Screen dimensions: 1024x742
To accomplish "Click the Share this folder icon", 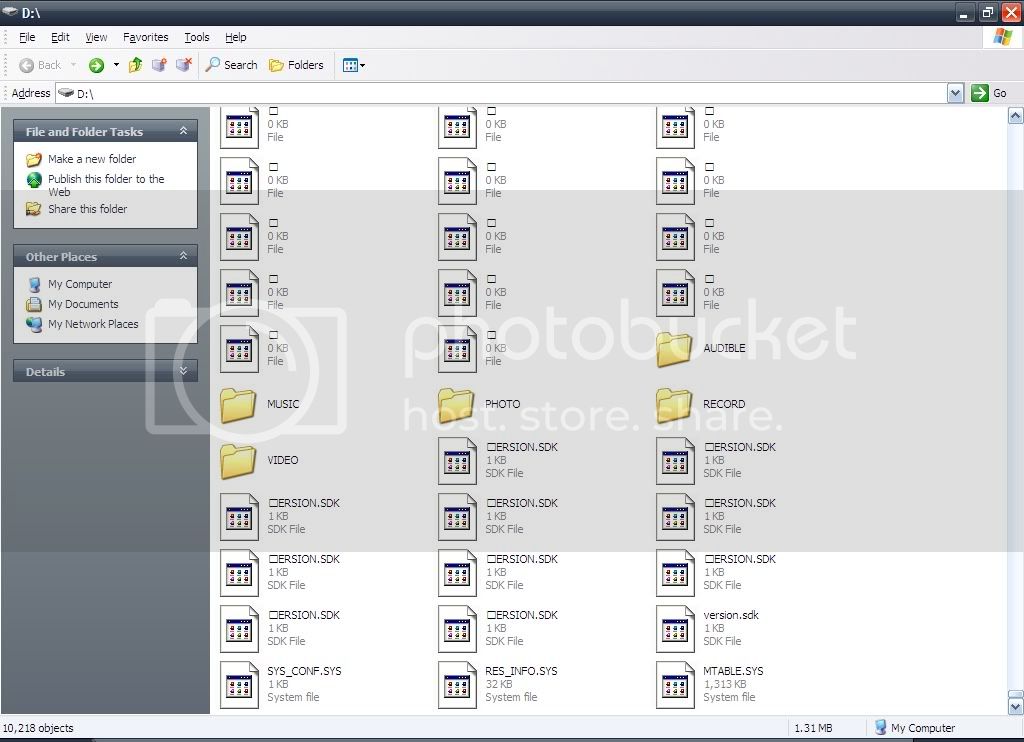I will (x=33, y=209).
